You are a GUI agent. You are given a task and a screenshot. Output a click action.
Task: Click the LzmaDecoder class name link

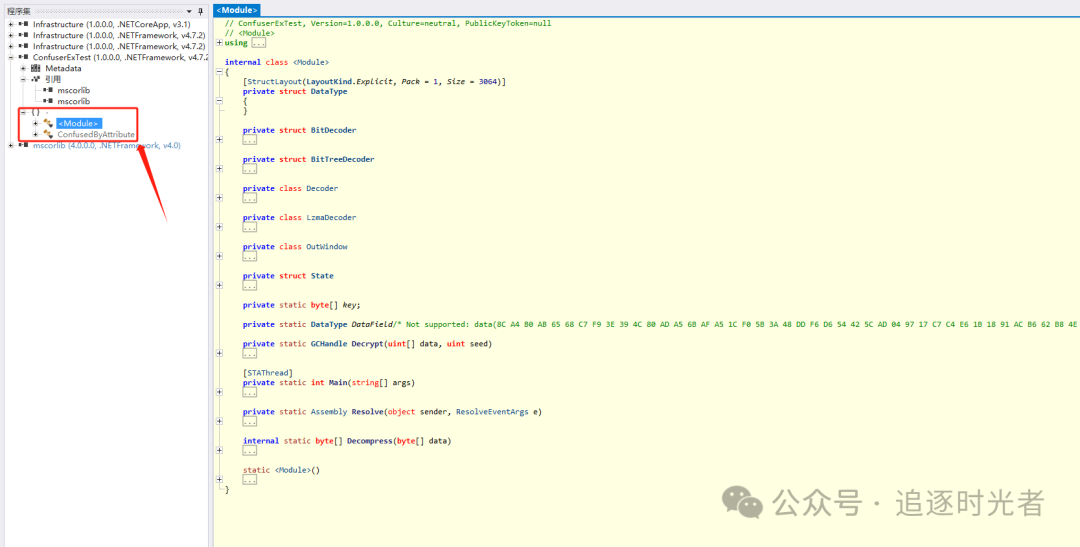coord(331,217)
